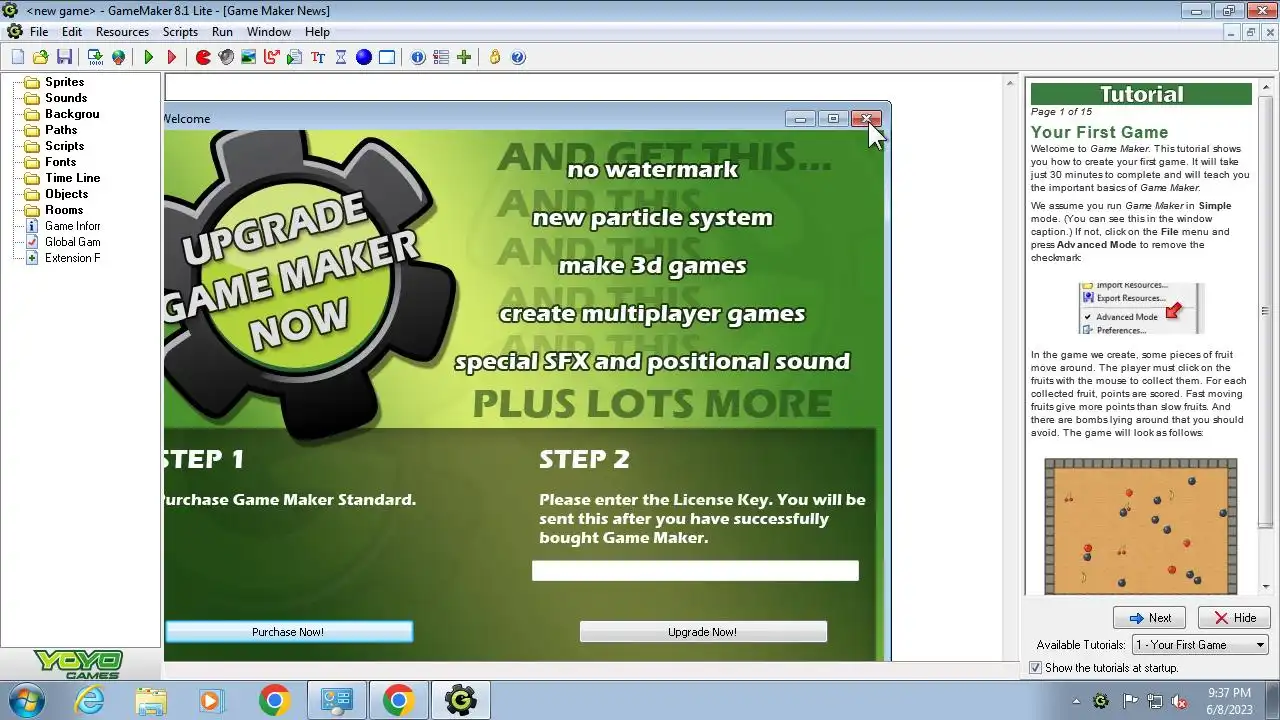Click GameMaker icon in system tray
The width and height of the screenshot is (1280, 720).
coord(1101,701)
